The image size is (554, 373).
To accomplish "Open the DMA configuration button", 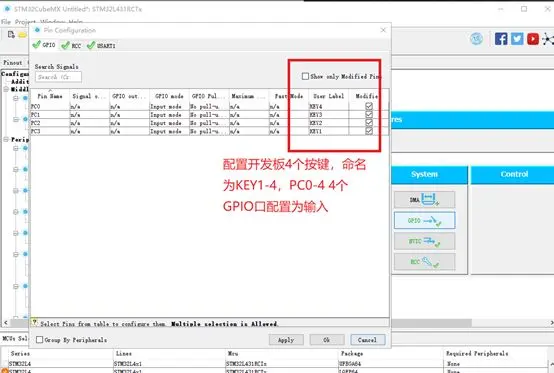I will [x=424, y=200].
